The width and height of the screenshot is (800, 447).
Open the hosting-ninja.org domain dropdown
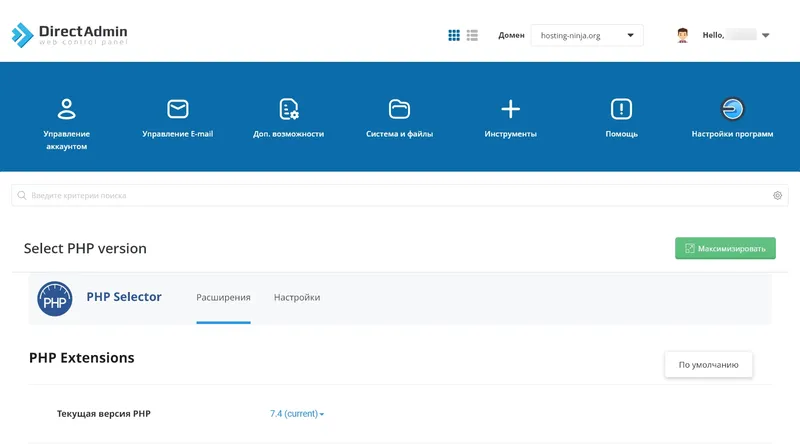pos(587,35)
